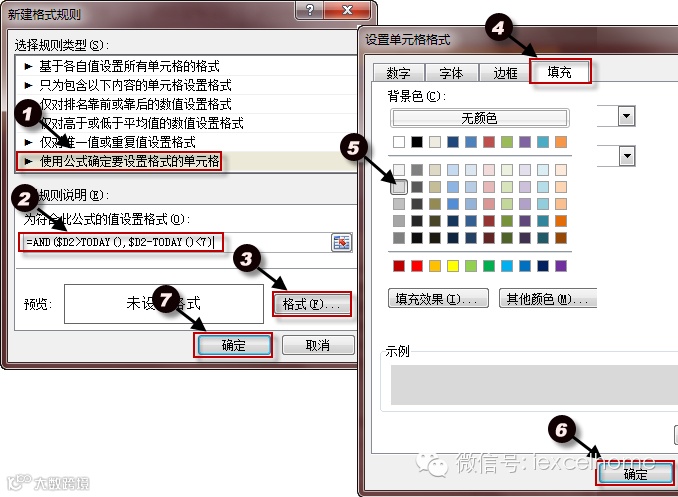
Task: Pick the purple swatch in standard colors row
Action: click(561, 266)
